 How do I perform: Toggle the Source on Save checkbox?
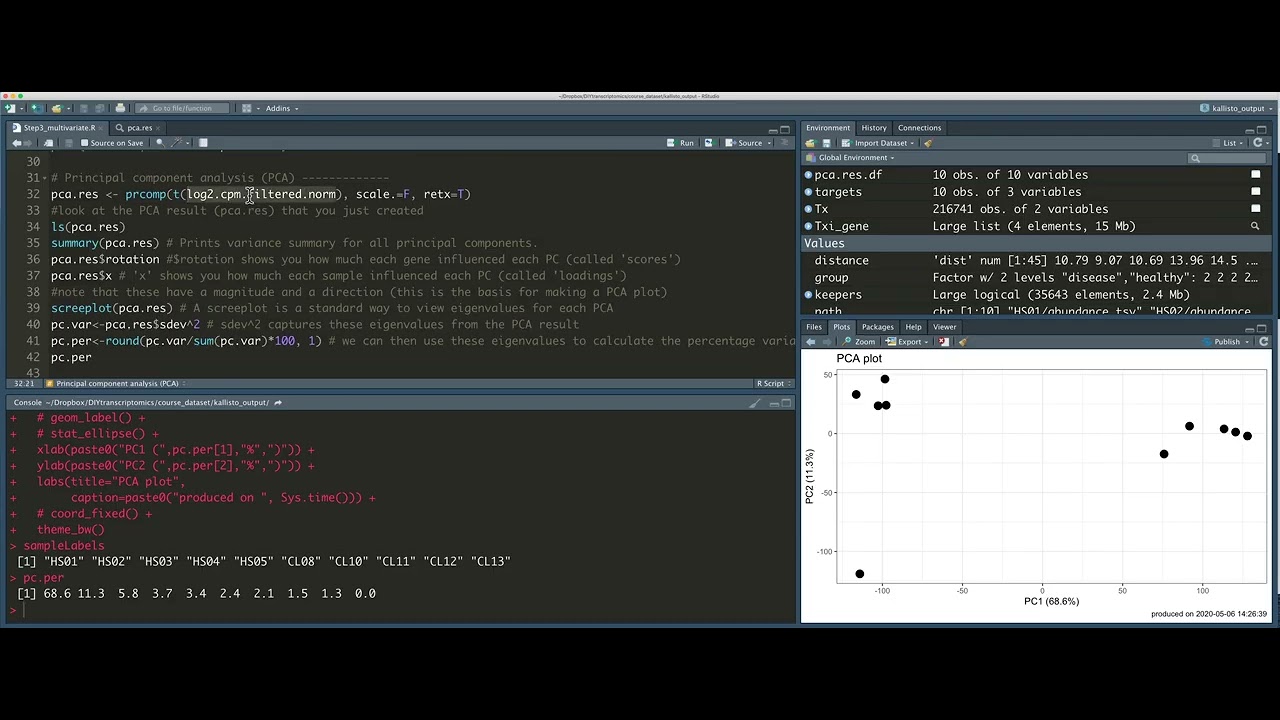(x=84, y=143)
